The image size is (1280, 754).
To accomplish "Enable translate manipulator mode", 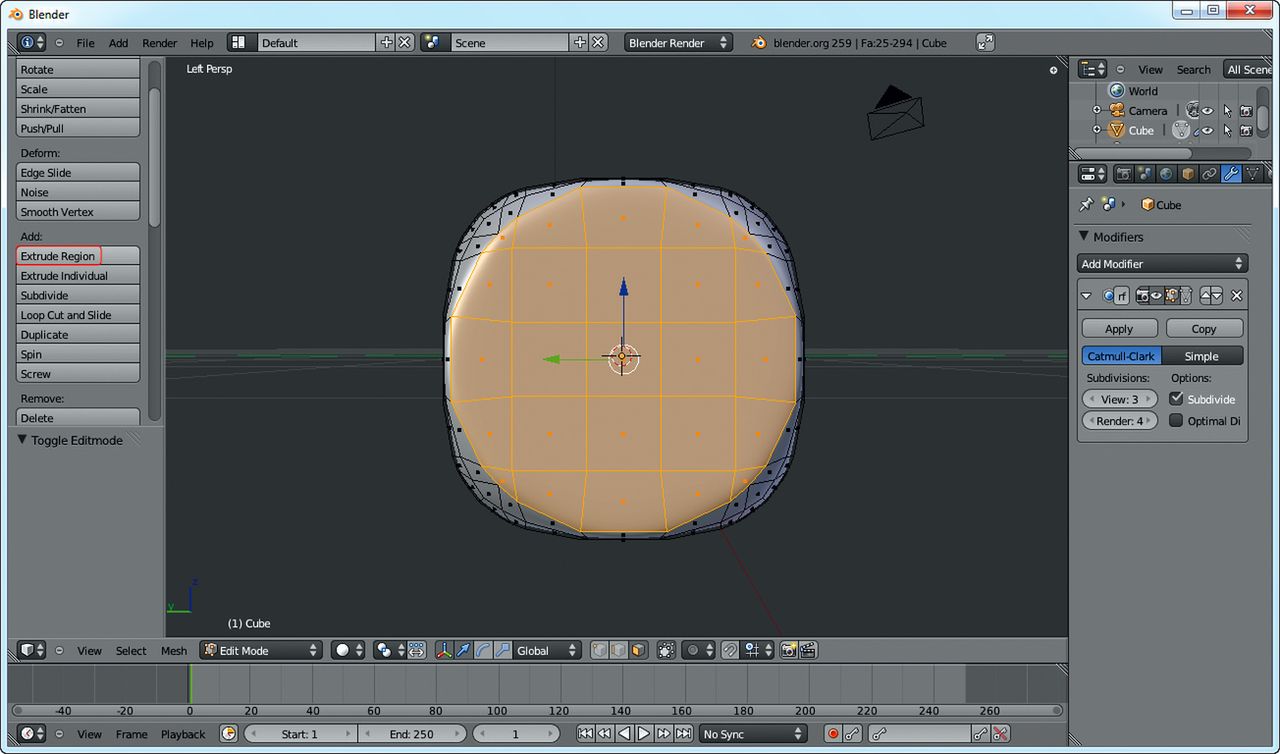I will click(463, 650).
